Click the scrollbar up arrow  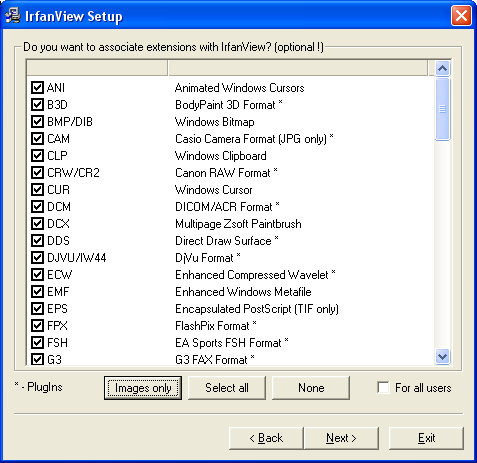tap(443, 69)
